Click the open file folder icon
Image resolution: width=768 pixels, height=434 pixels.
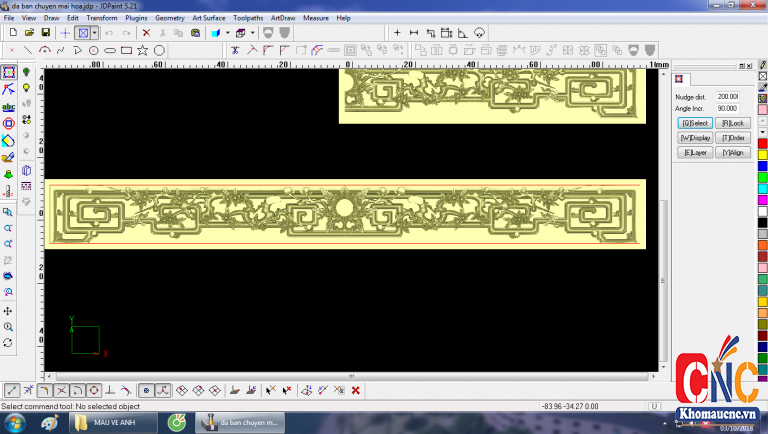pyautogui.click(x=29, y=33)
